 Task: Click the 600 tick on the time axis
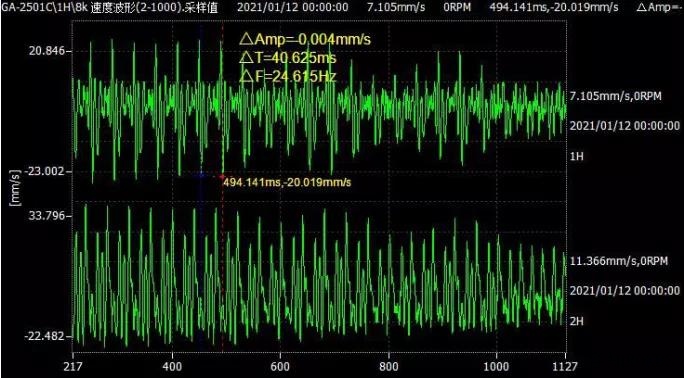280,366
